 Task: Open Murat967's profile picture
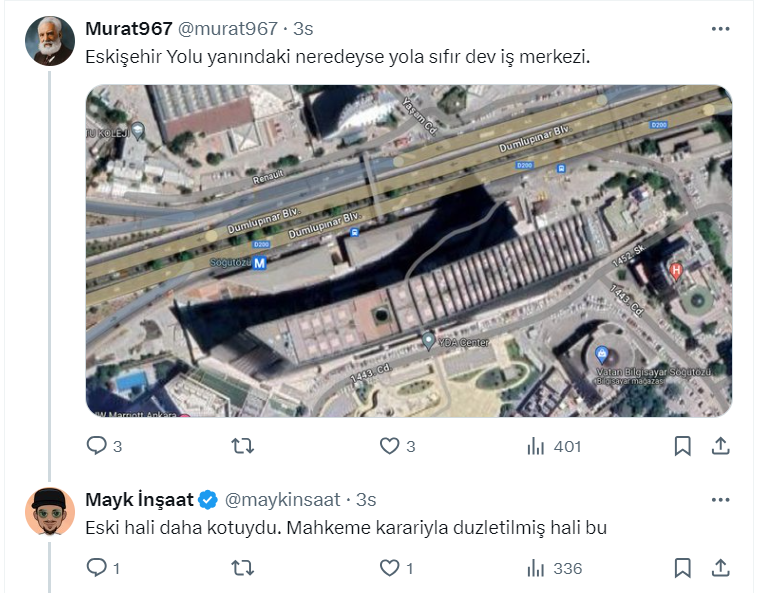(x=49, y=41)
